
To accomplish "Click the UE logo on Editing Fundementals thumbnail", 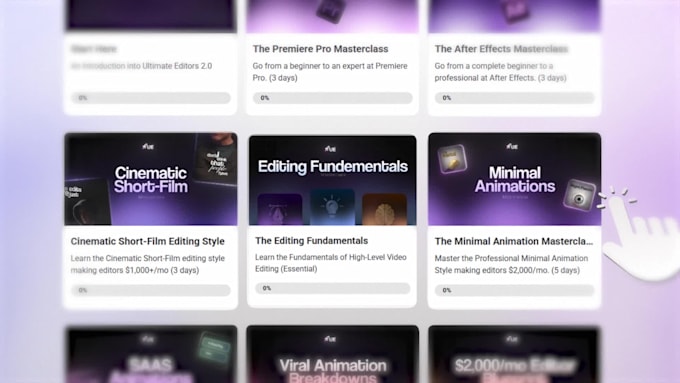I will (x=330, y=149).
